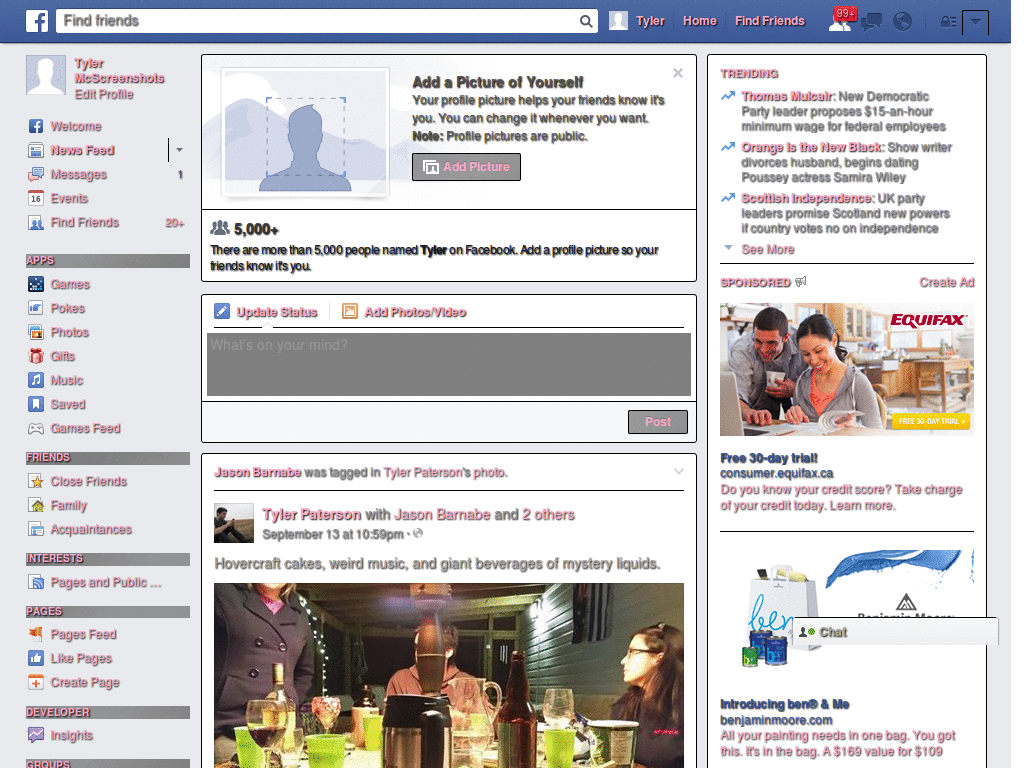Click the Benjamin Moore ad image
Viewport: 1024px width, 768px height.
tap(846, 611)
